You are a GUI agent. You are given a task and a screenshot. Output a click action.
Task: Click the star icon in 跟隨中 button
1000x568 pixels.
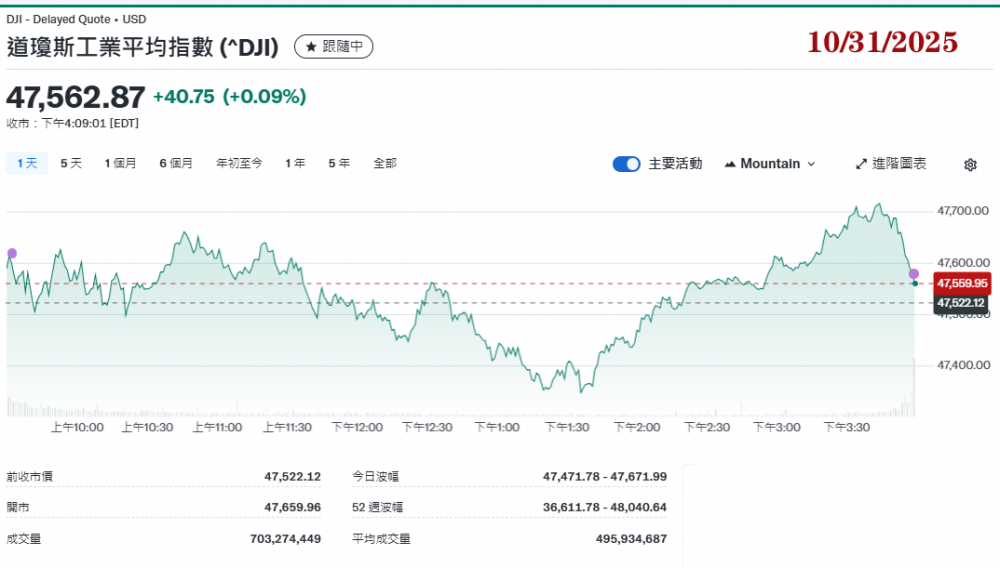pos(311,47)
